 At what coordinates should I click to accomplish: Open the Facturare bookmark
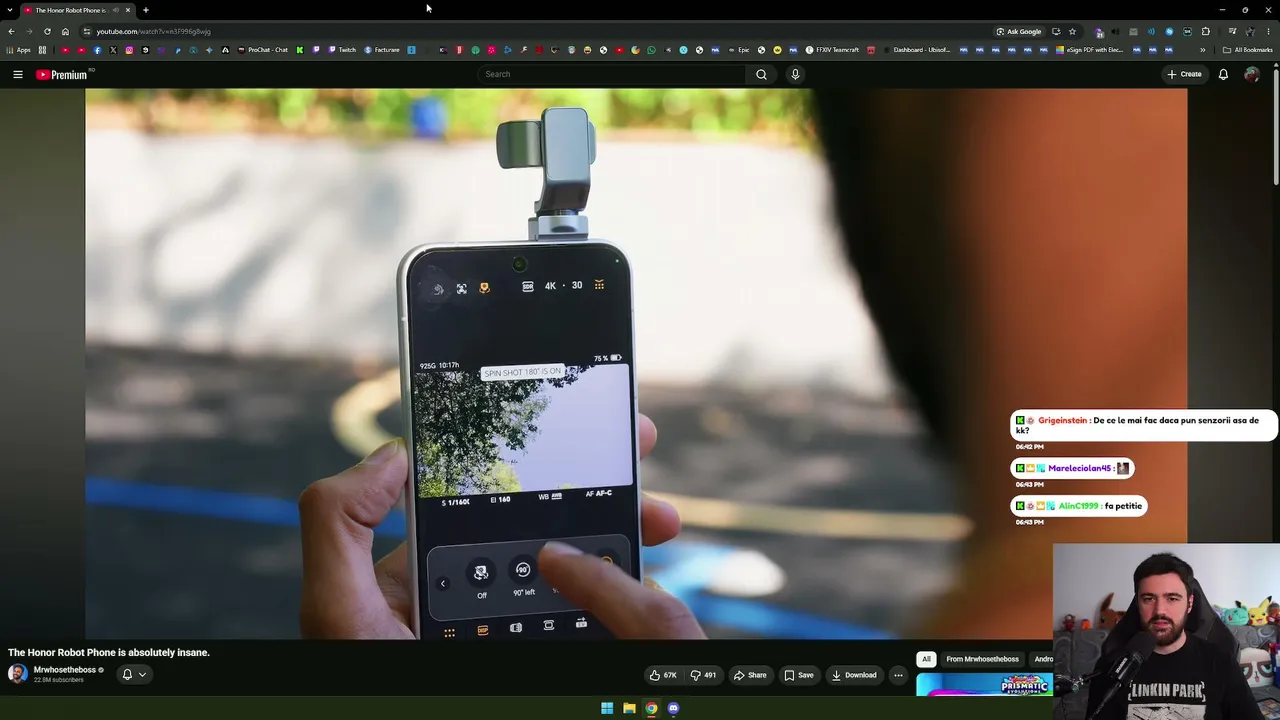pyautogui.click(x=382, y=50)
